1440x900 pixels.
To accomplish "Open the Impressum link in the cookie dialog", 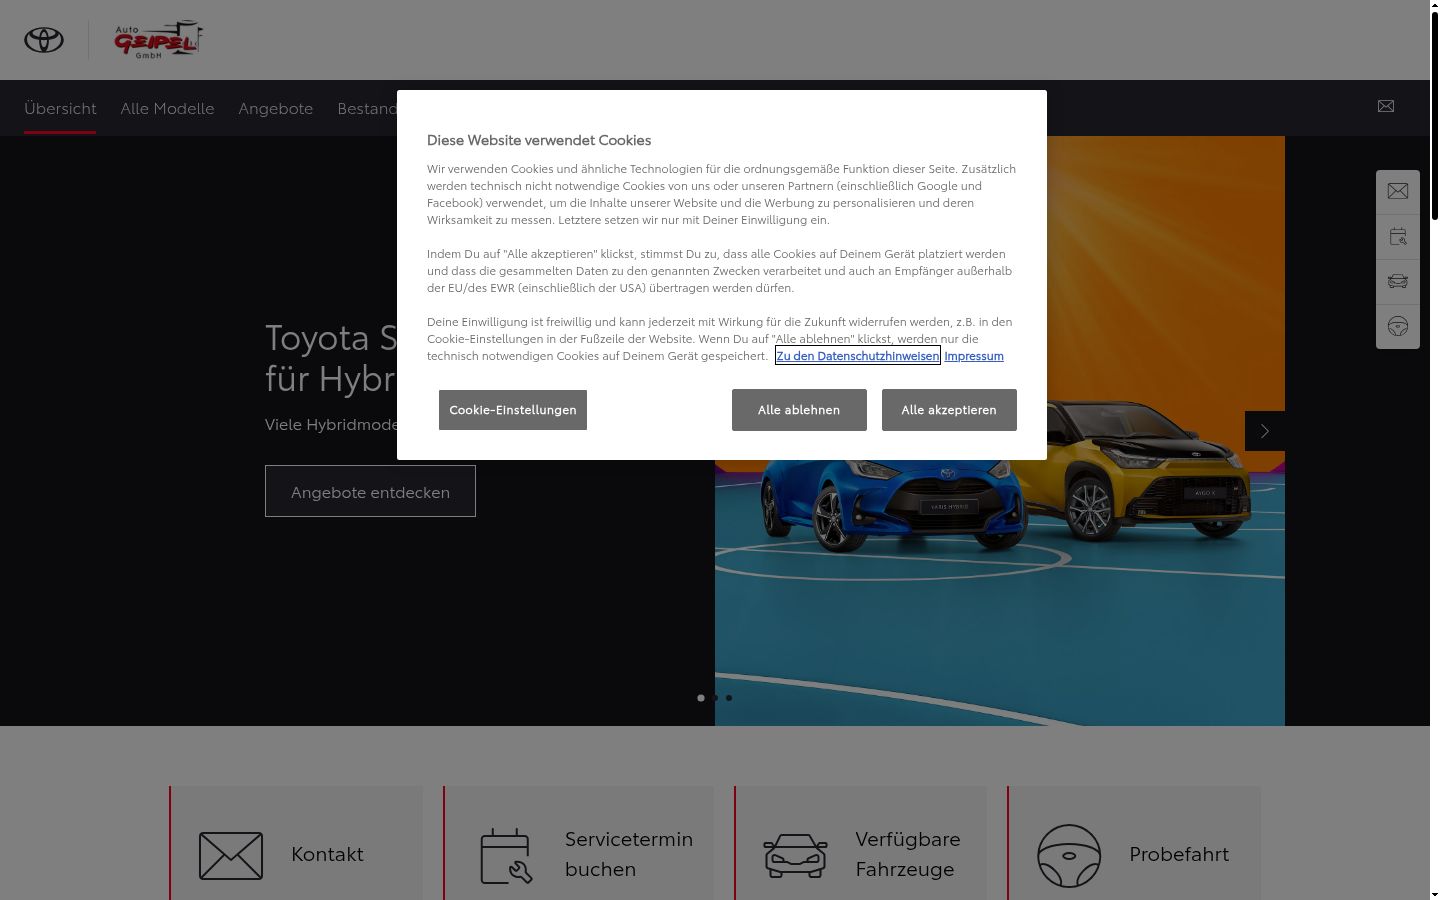I will (x=974, y=356).
